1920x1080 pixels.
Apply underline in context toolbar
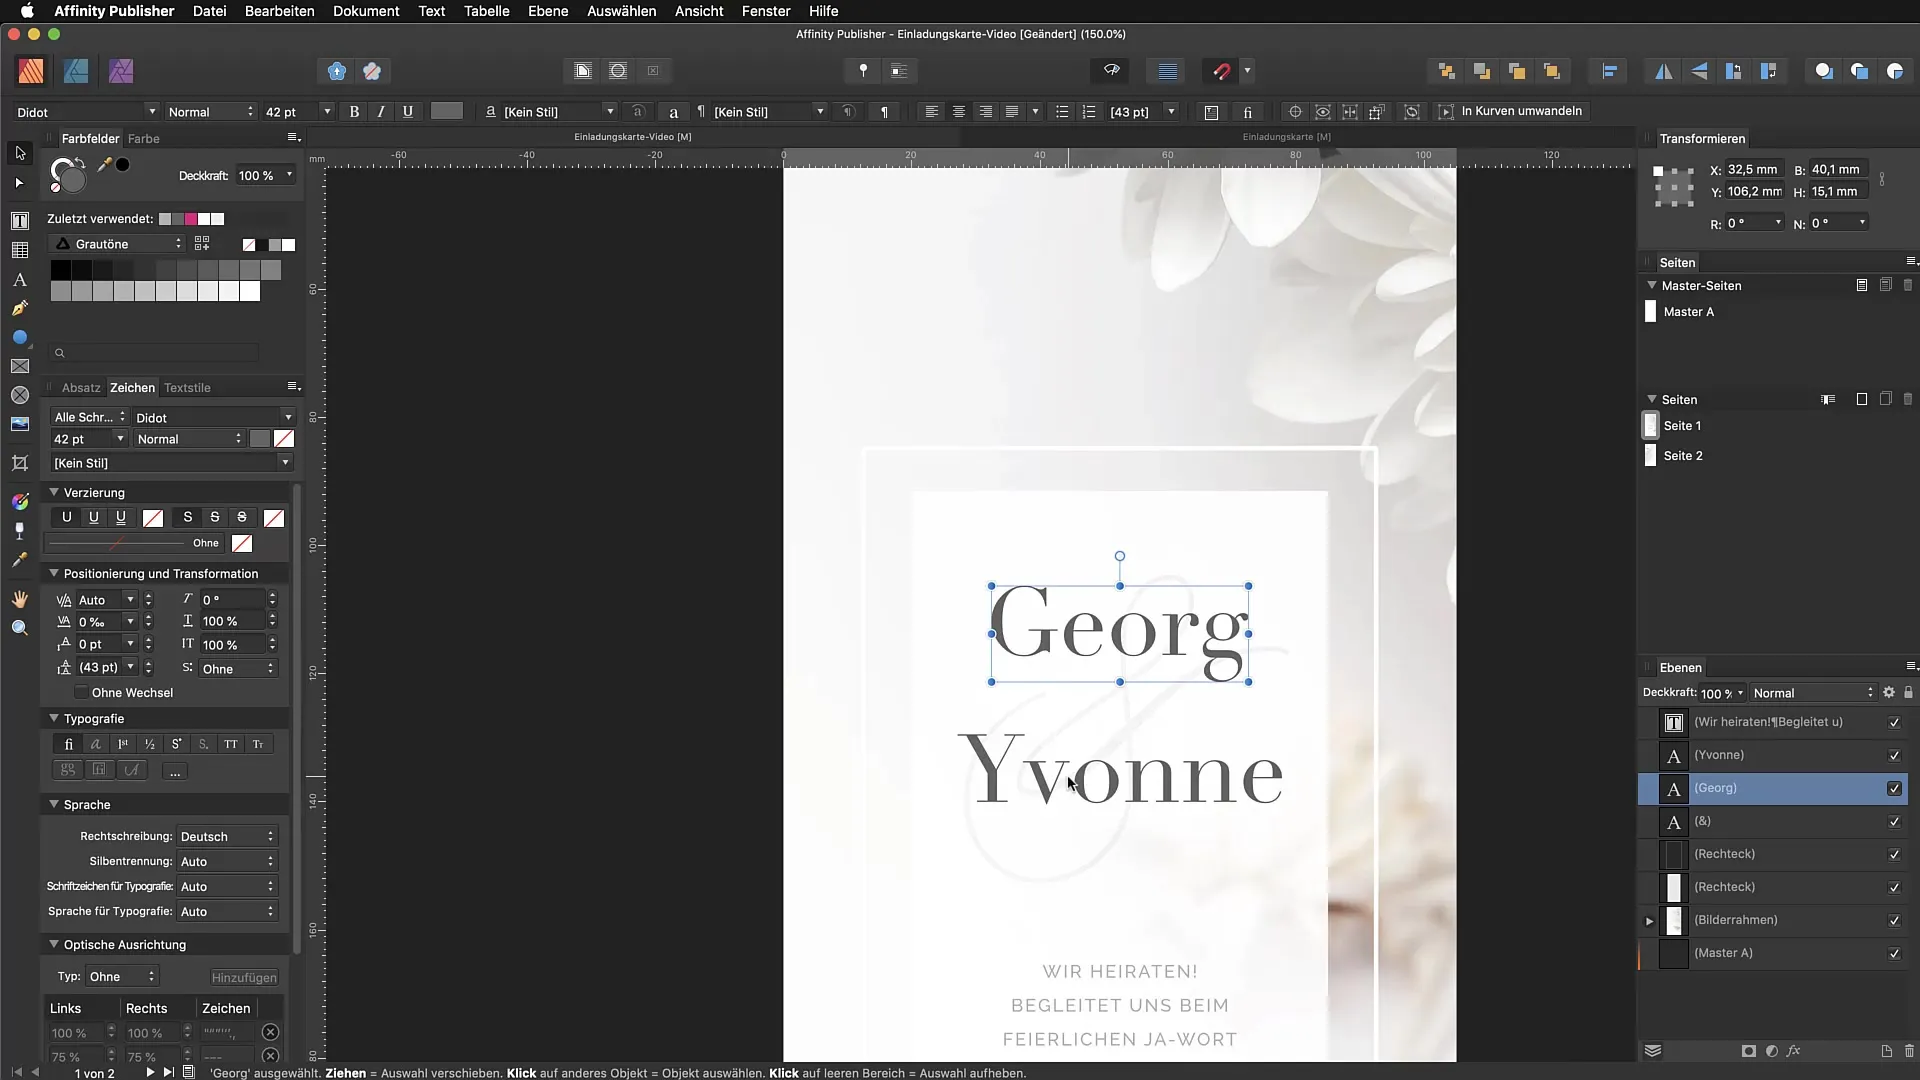pyautogui.click(x=408, y=112)
